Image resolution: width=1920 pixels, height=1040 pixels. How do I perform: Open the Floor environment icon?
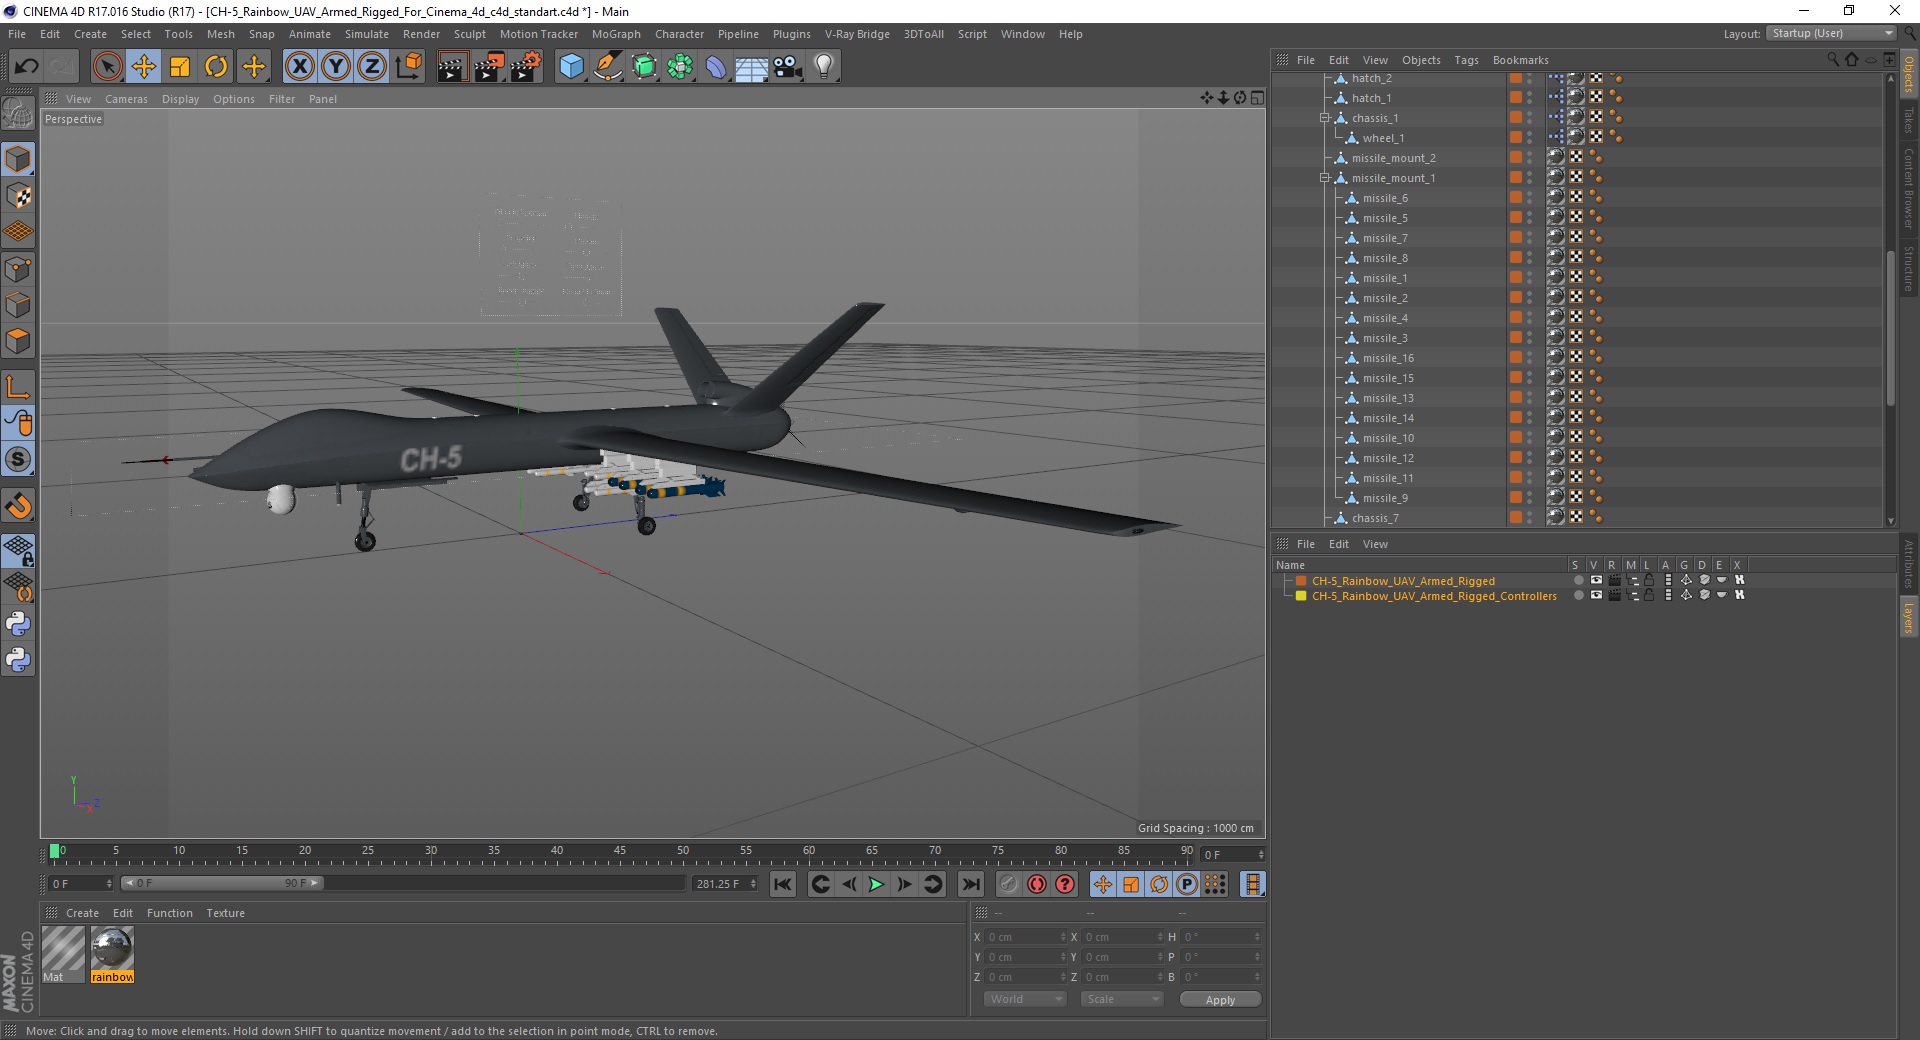click(752, 67)
